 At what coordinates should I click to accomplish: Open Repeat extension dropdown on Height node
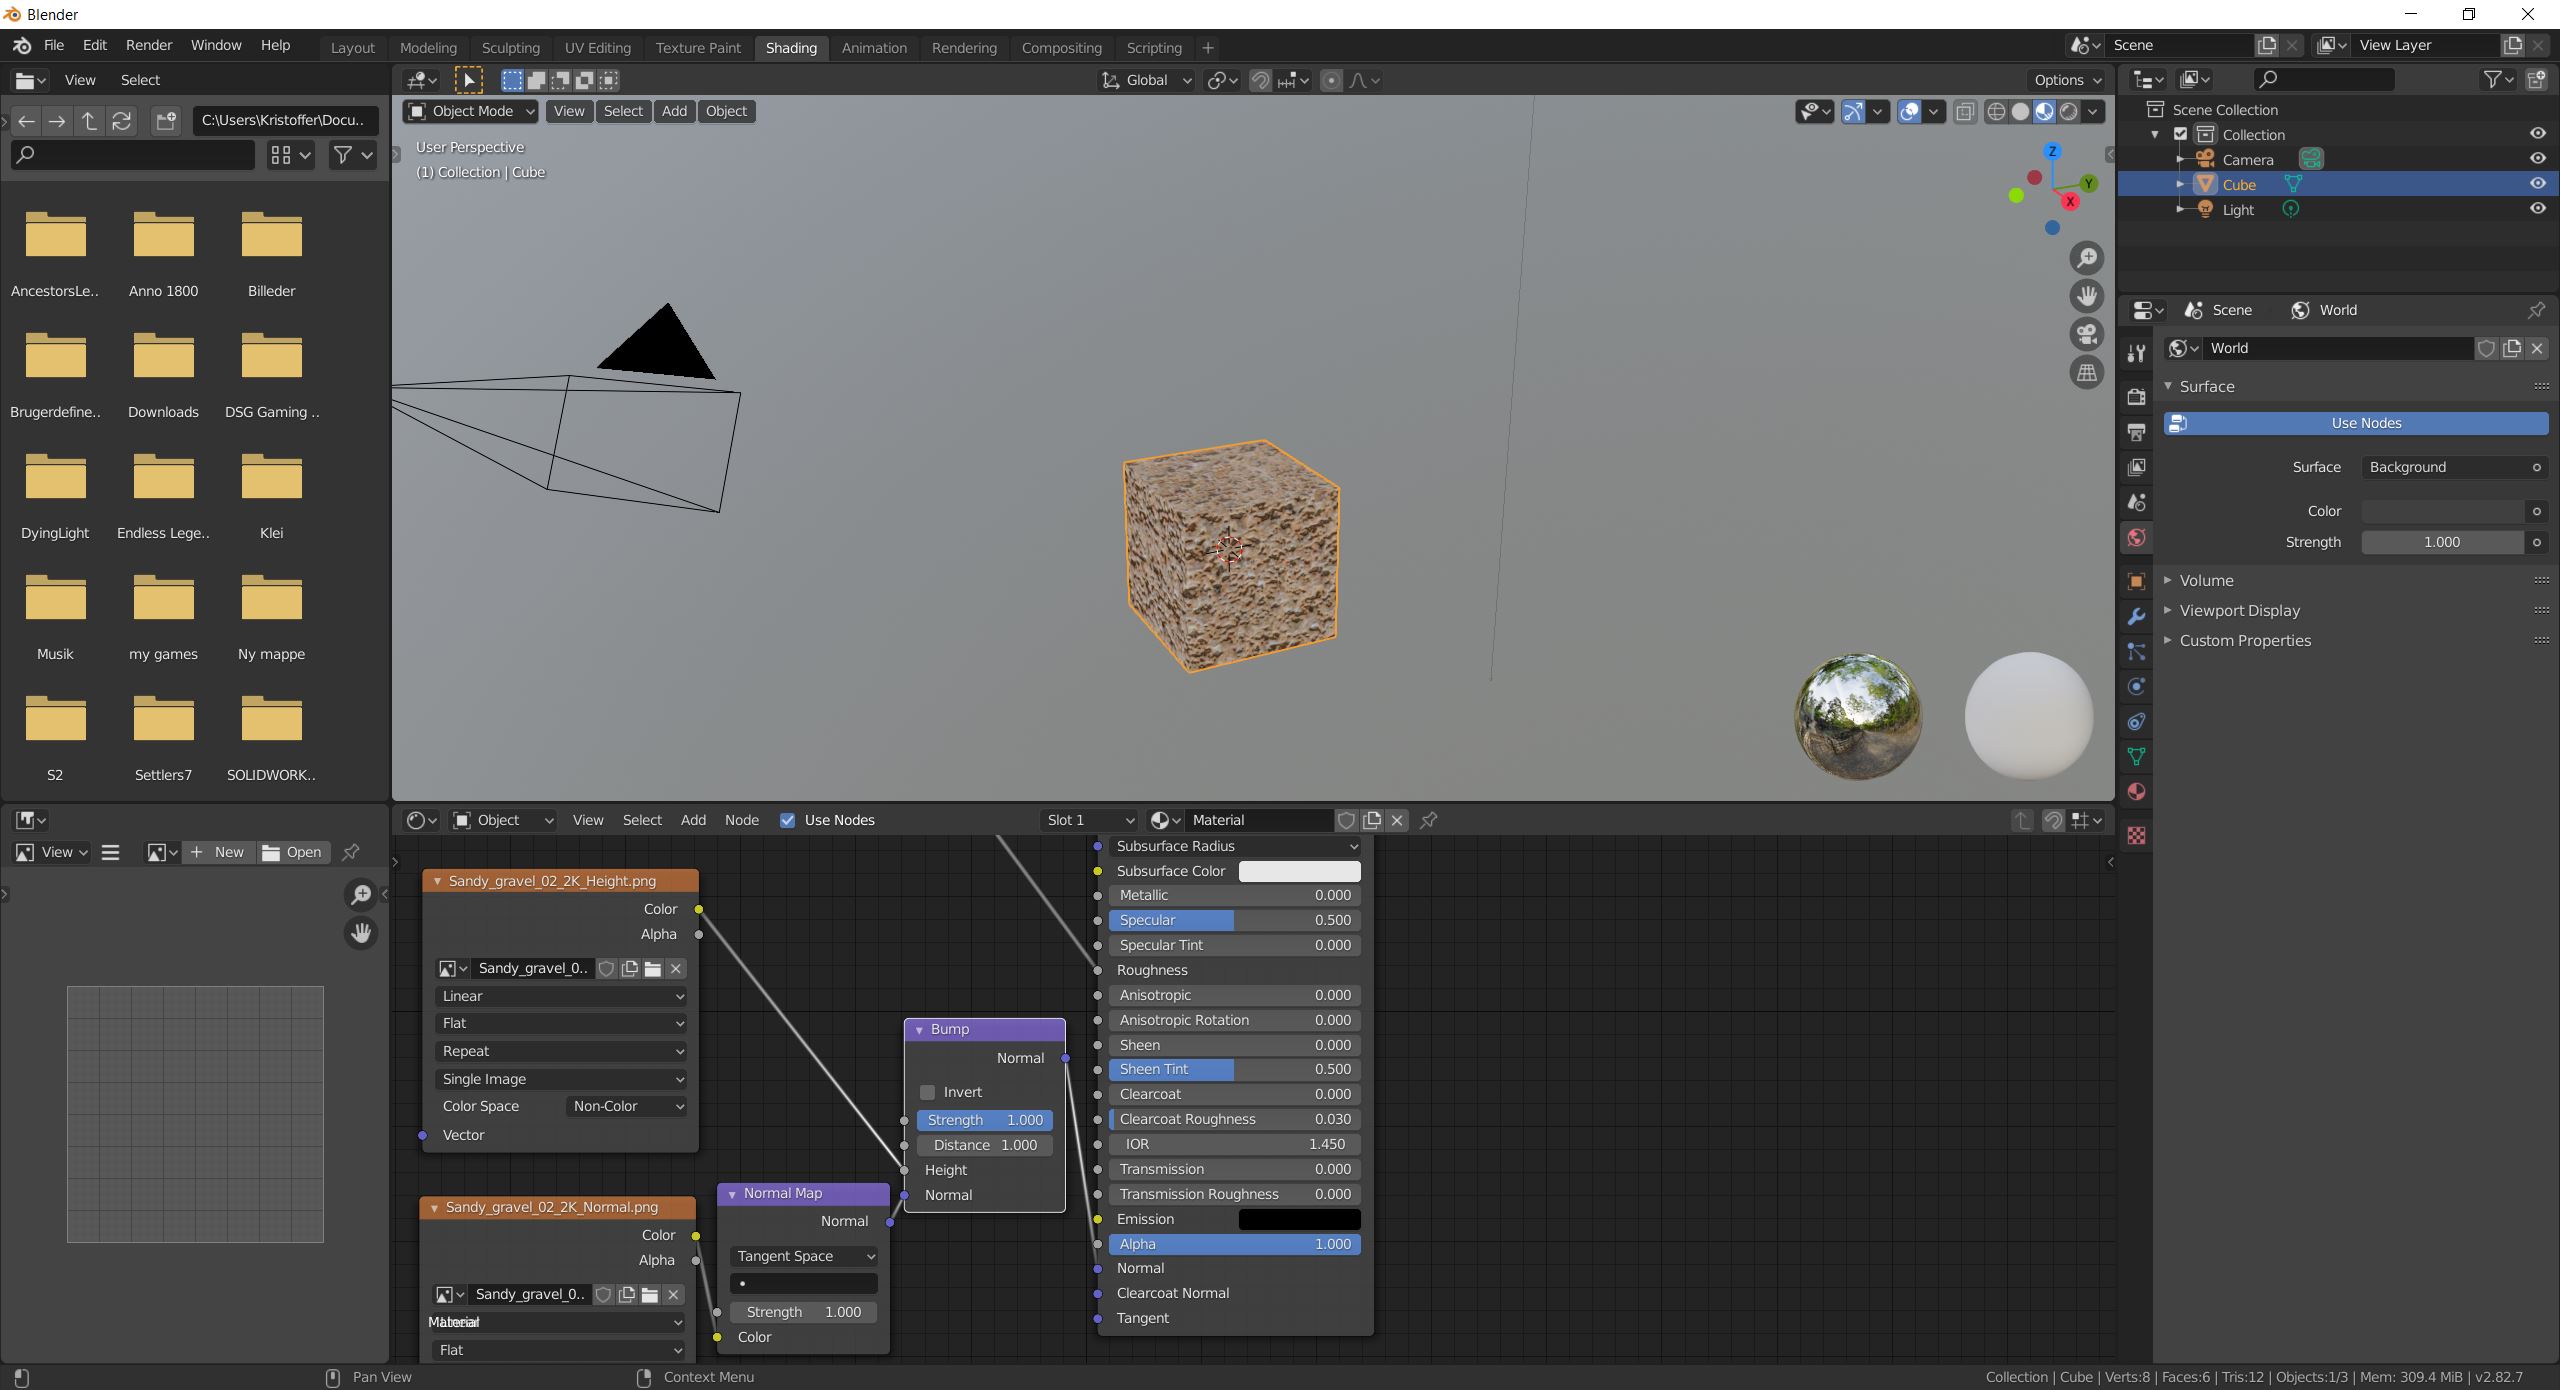pyautogui.click(x=561, y=1051)
